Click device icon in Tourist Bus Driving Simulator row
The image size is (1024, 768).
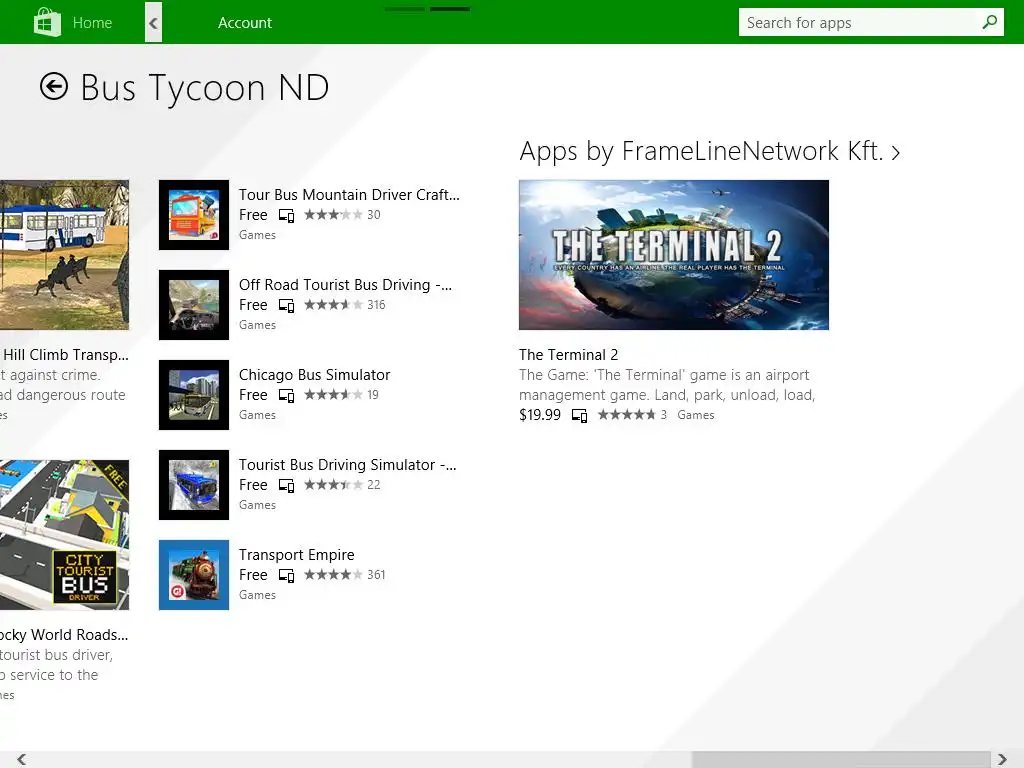point(286,486)
